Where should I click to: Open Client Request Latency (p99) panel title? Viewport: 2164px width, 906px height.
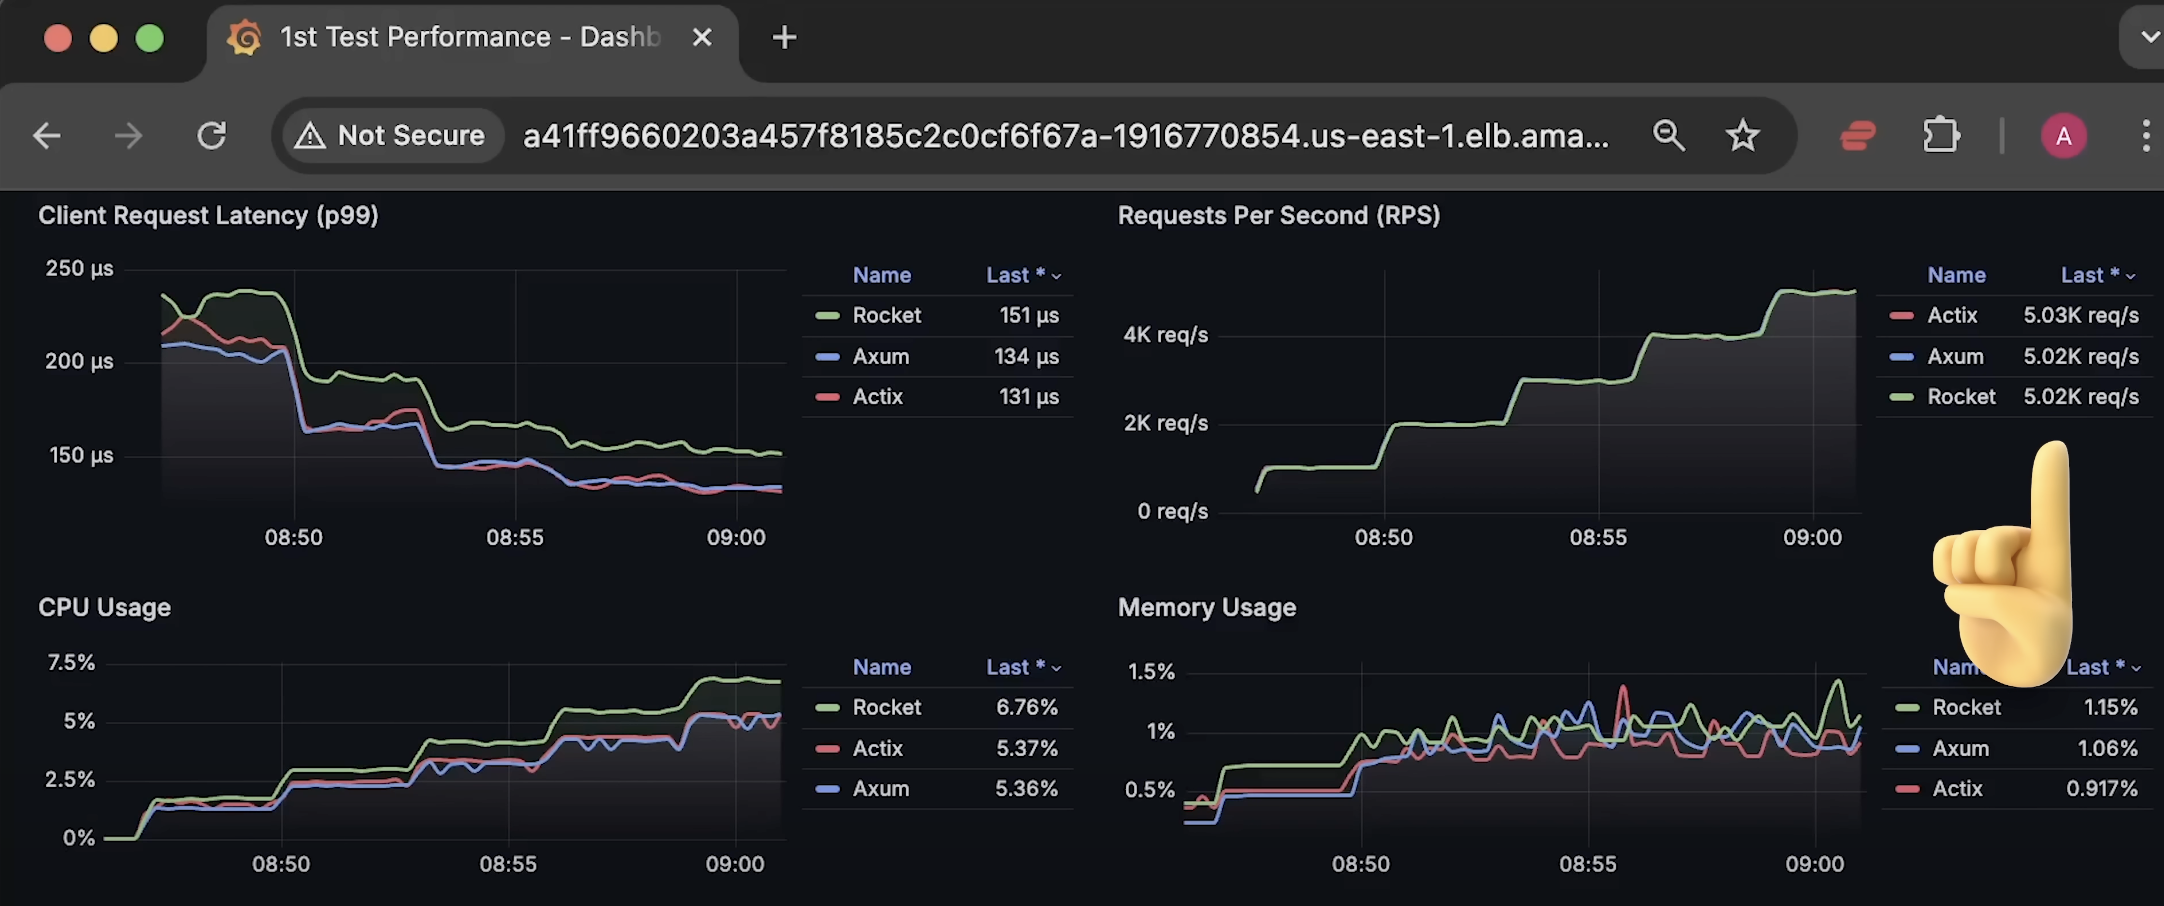(x=208, y=216)
